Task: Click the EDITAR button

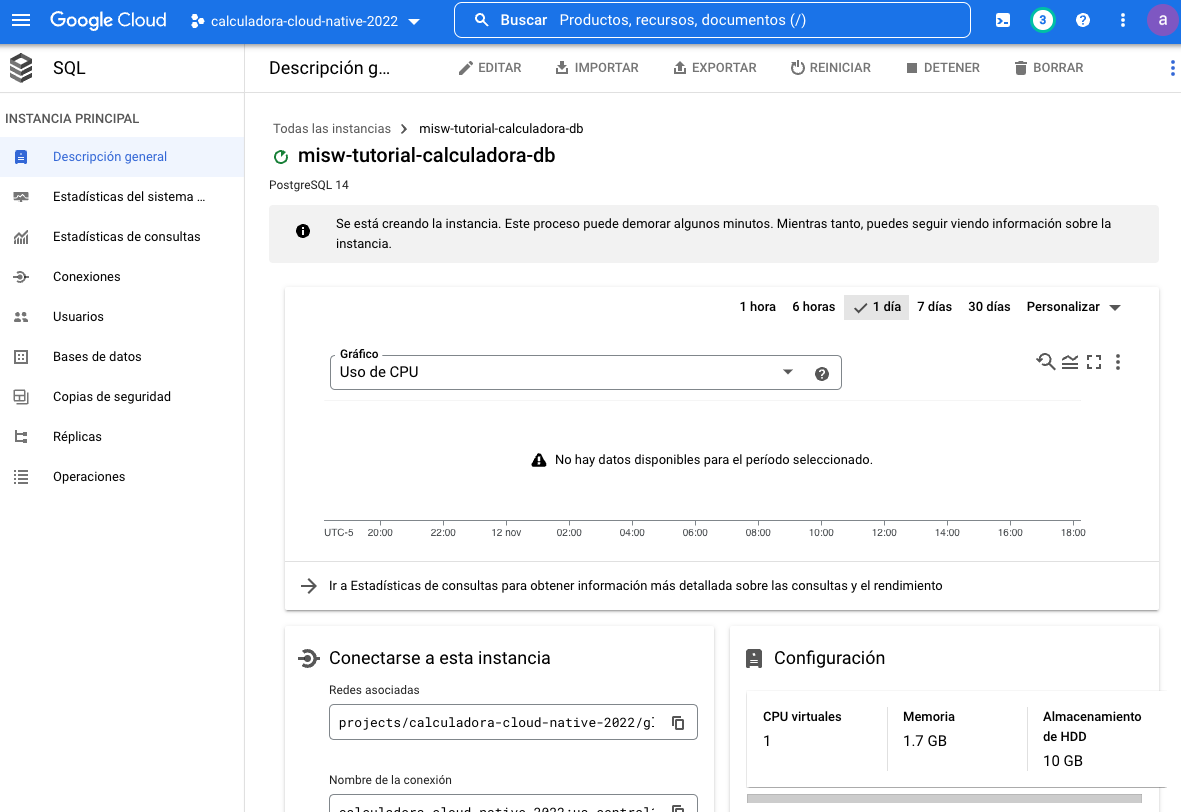Action: click(x=490, y=68)
